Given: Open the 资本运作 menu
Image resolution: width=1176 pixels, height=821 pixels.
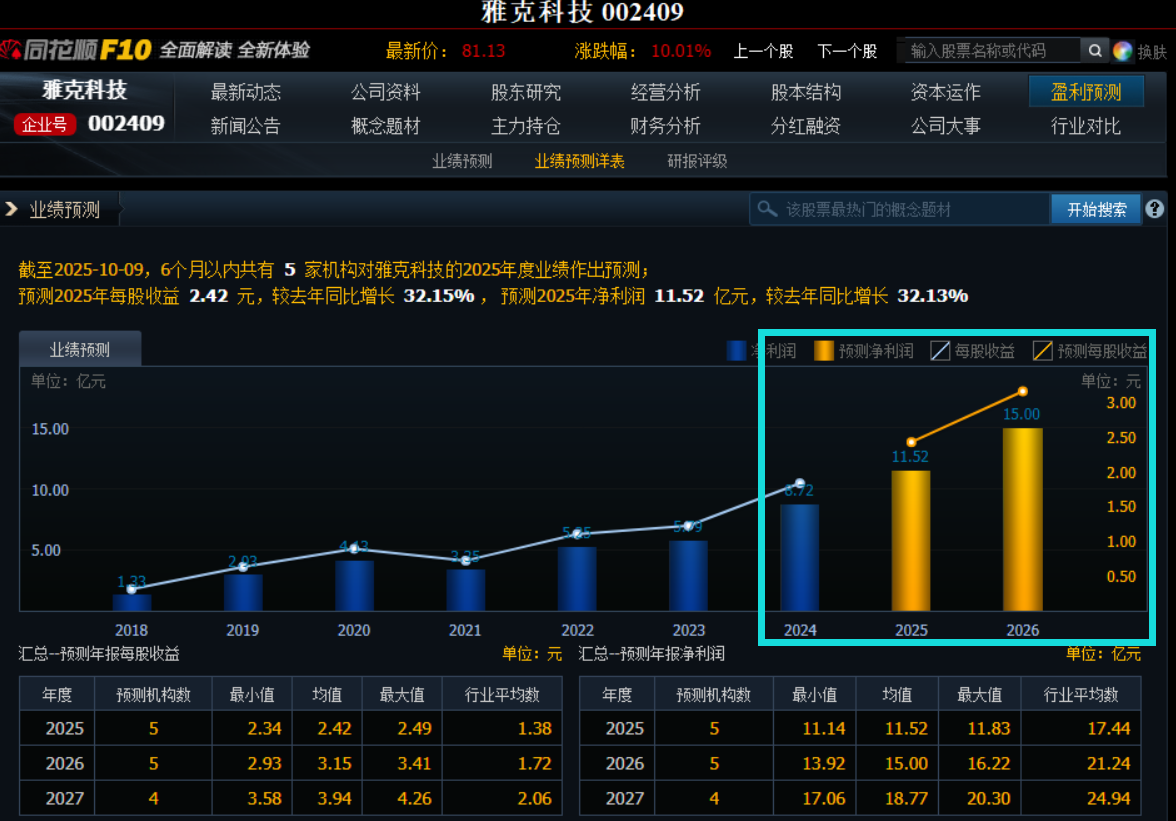Looking at the screenshot, I should [945, 92].
